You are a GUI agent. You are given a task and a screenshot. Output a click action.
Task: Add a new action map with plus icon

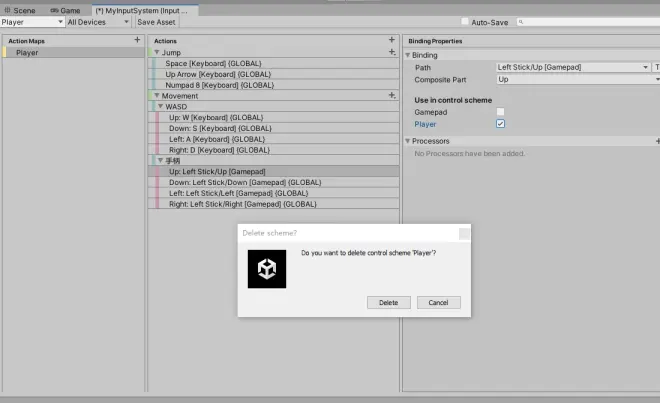(x=137, y=40)
